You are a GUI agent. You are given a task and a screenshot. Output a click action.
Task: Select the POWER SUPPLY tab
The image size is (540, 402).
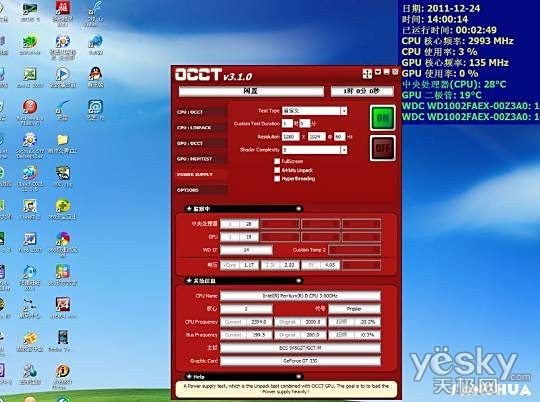coord(201,175)
